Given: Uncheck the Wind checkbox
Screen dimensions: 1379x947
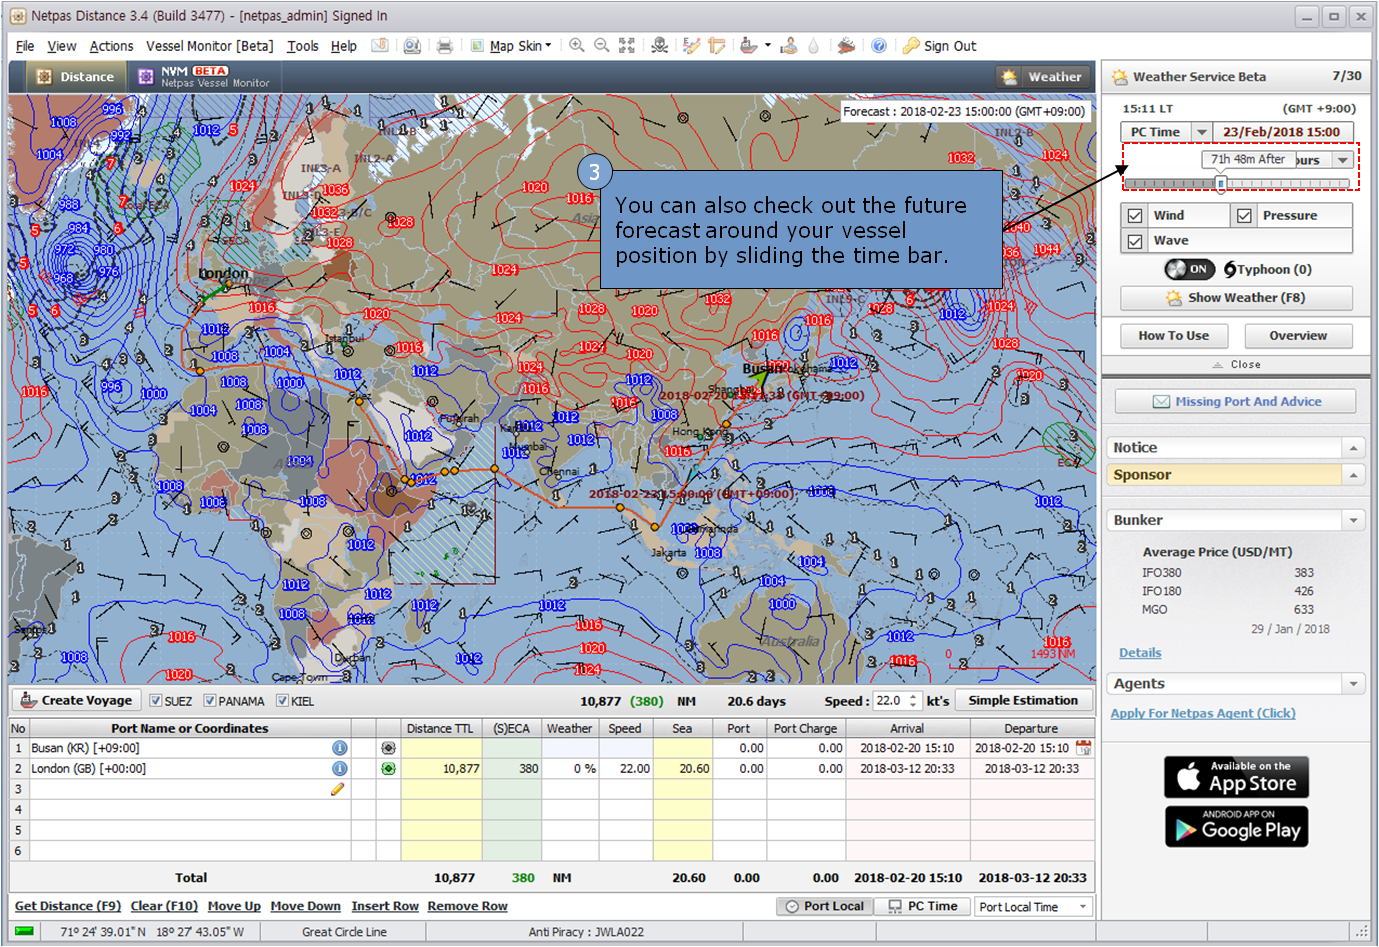Looking at the screenshot, I should 1135,216.
